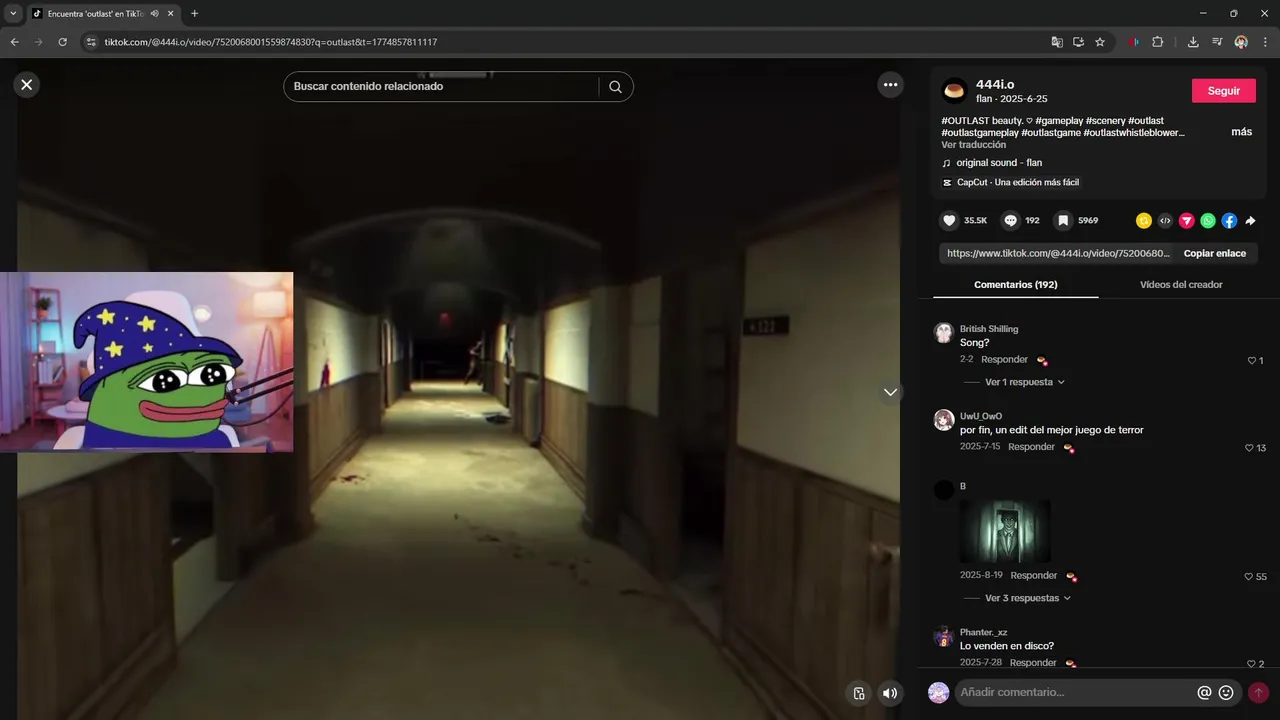The image size is (1280, 720).
Task: Open a new browser tab
Action: click(x=194, y=14)
